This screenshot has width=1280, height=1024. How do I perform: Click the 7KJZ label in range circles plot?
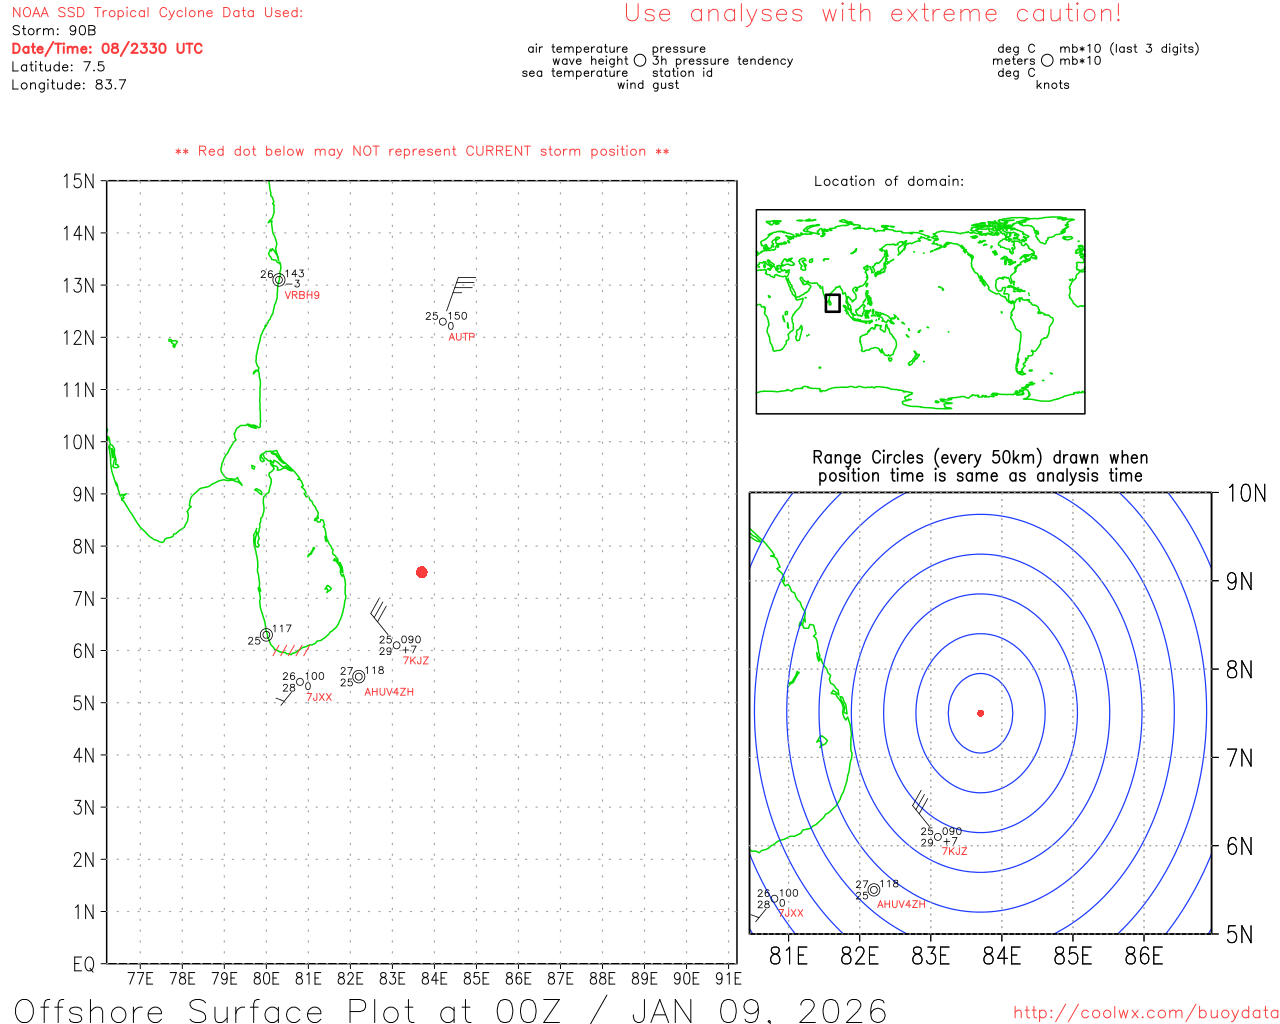coord(954,852)
